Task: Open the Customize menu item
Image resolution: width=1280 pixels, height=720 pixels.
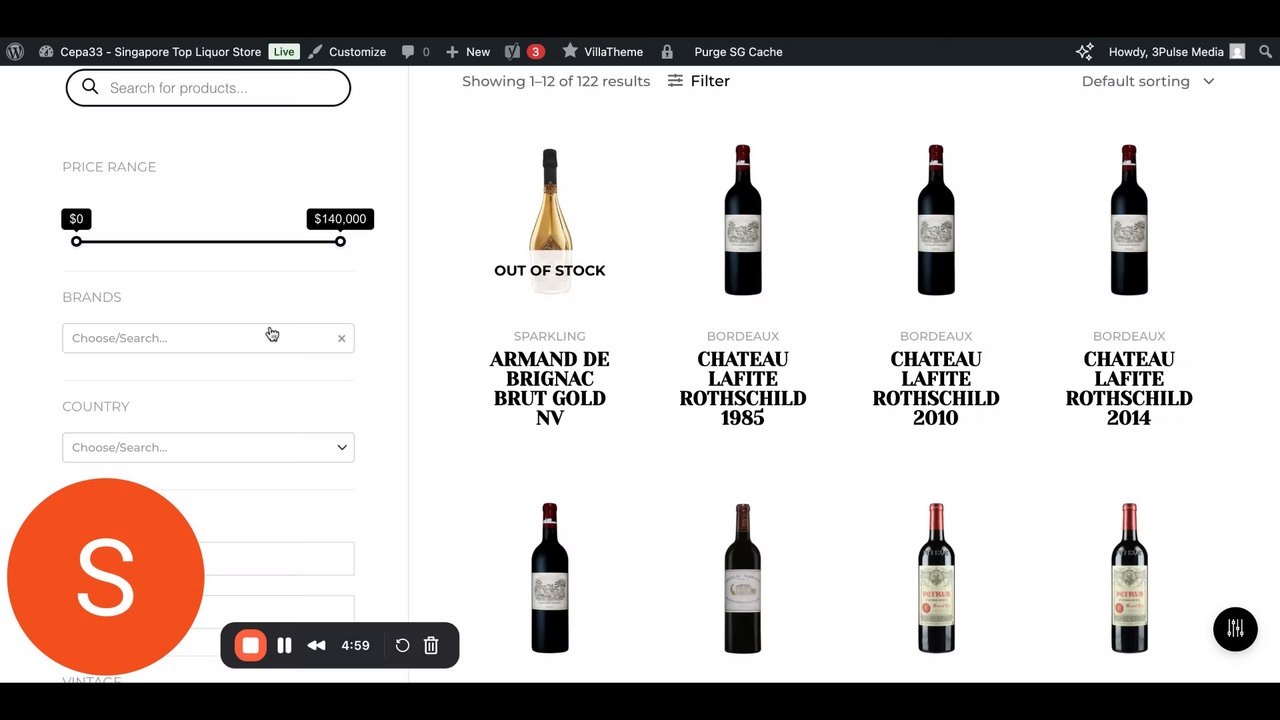Action: [x=357, y=52]
